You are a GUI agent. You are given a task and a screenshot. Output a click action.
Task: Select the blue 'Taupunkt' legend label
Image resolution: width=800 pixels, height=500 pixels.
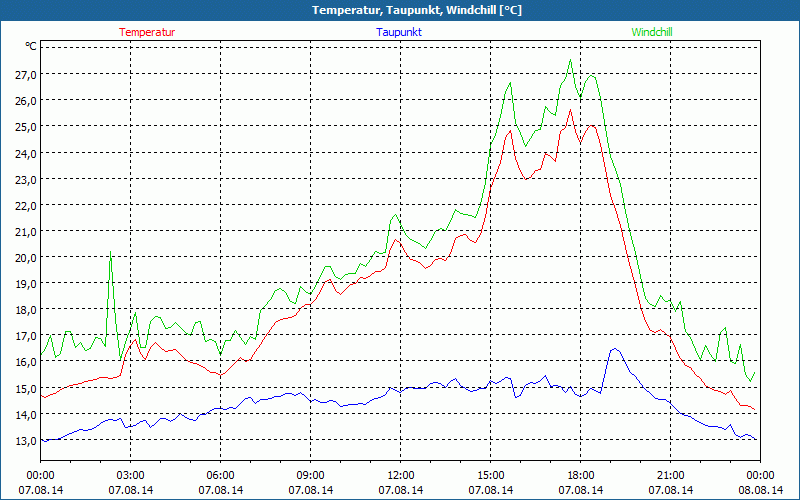(399, 32)
